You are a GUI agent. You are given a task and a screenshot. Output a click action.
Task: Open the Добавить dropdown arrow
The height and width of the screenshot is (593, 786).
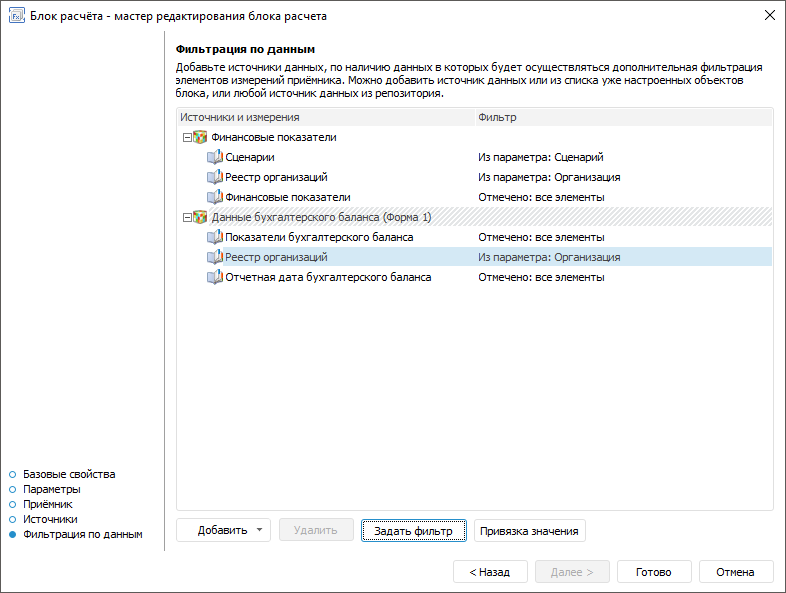point(259,530)
